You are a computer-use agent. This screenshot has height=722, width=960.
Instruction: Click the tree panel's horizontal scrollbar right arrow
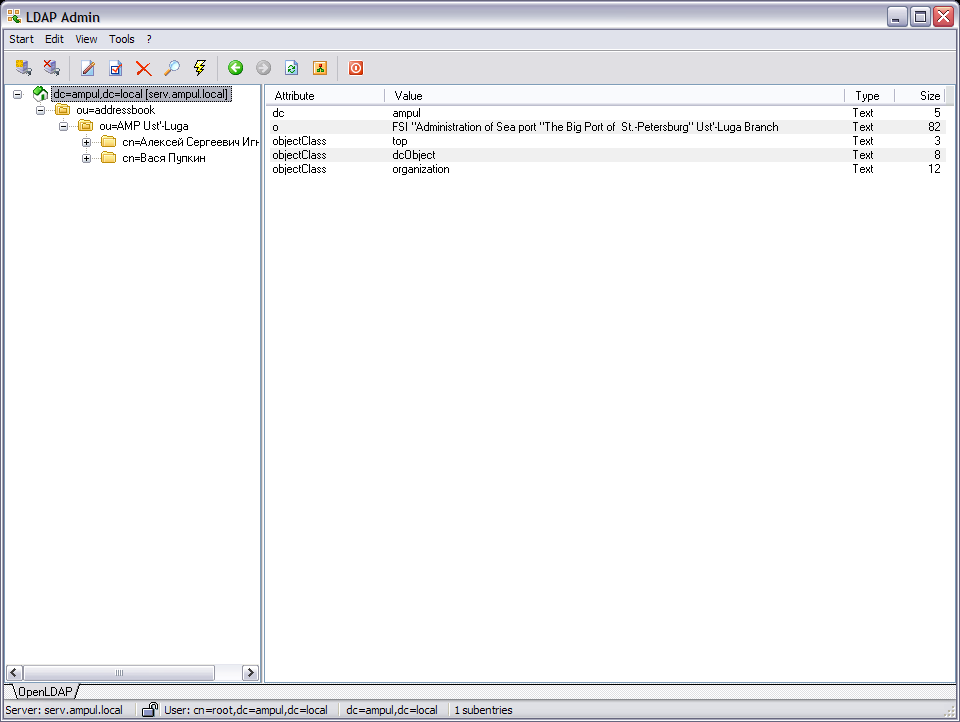[249, 673]
